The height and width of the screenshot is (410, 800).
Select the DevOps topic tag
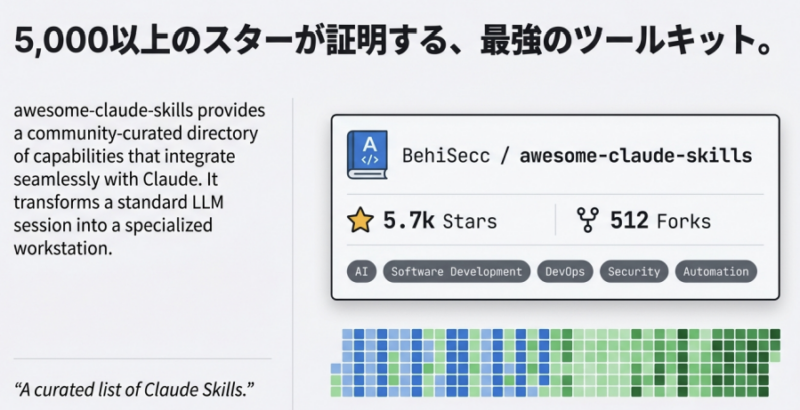tap(567, 271)
